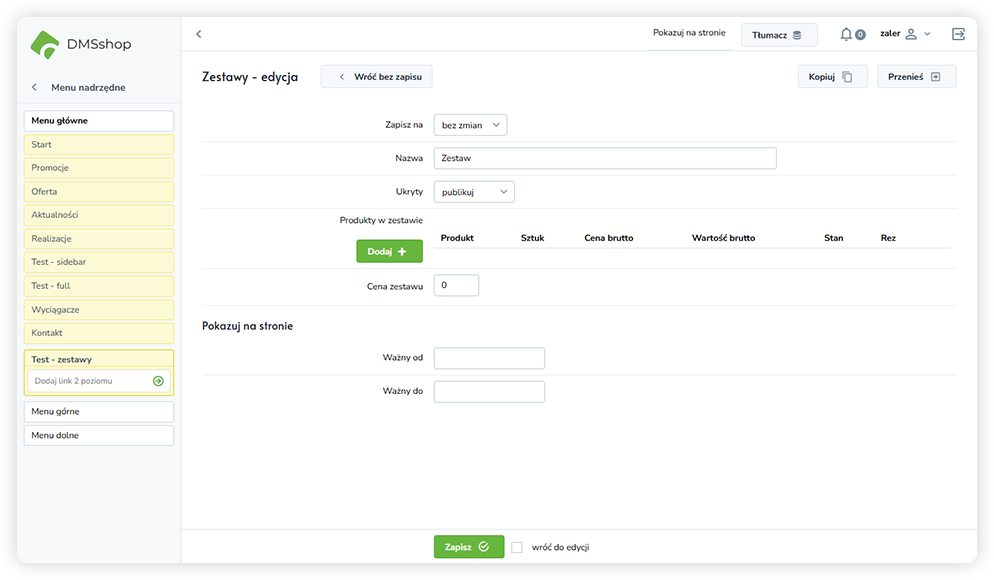Open the Promocje menu item
The image size is (994, 580).
pos(98,168)
